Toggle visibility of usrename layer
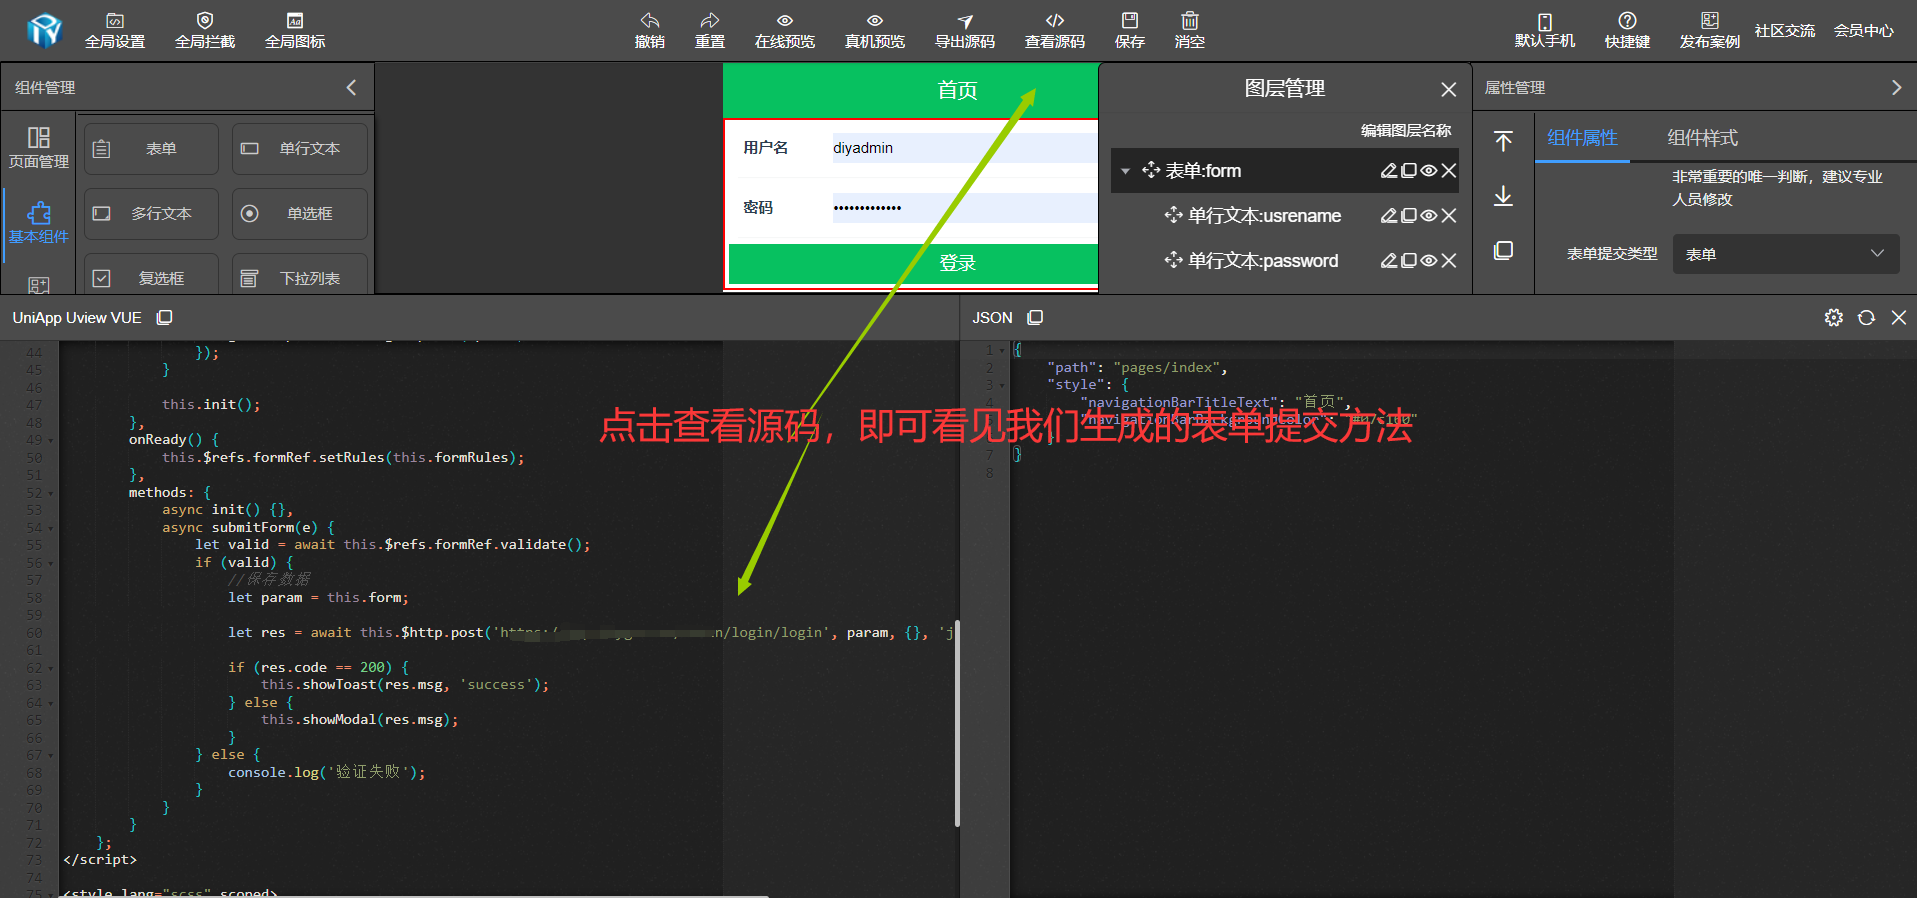1917x898 pixels. (1429, 216)
